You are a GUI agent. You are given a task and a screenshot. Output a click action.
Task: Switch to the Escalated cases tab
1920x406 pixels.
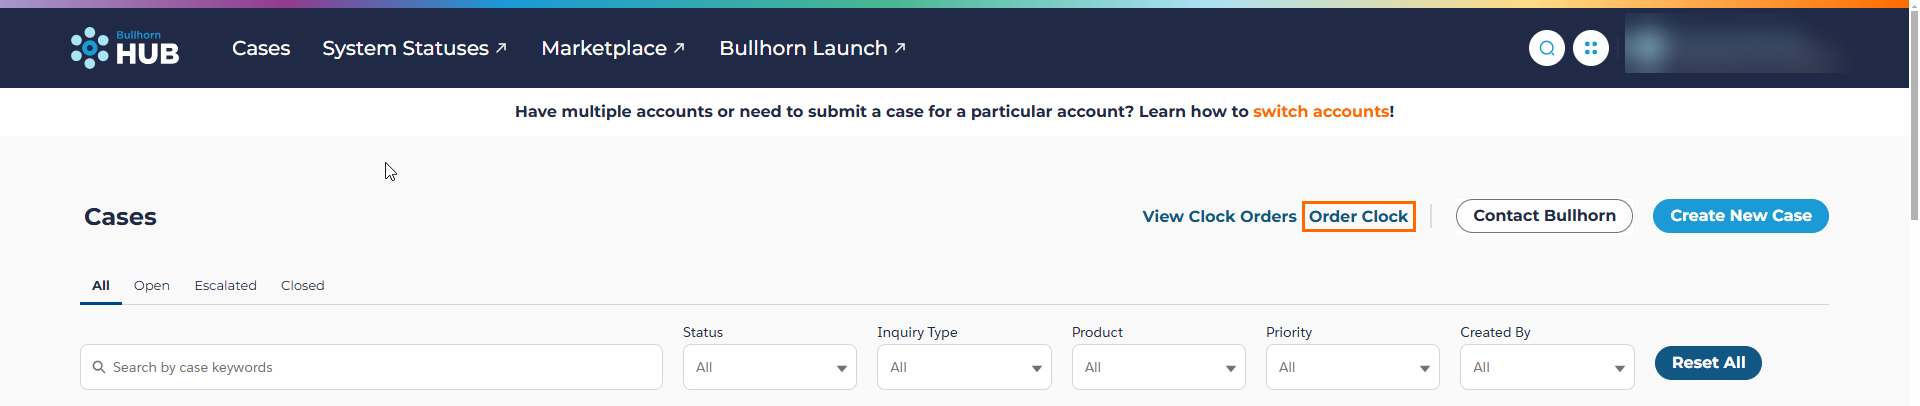click(x=226, y=286)
